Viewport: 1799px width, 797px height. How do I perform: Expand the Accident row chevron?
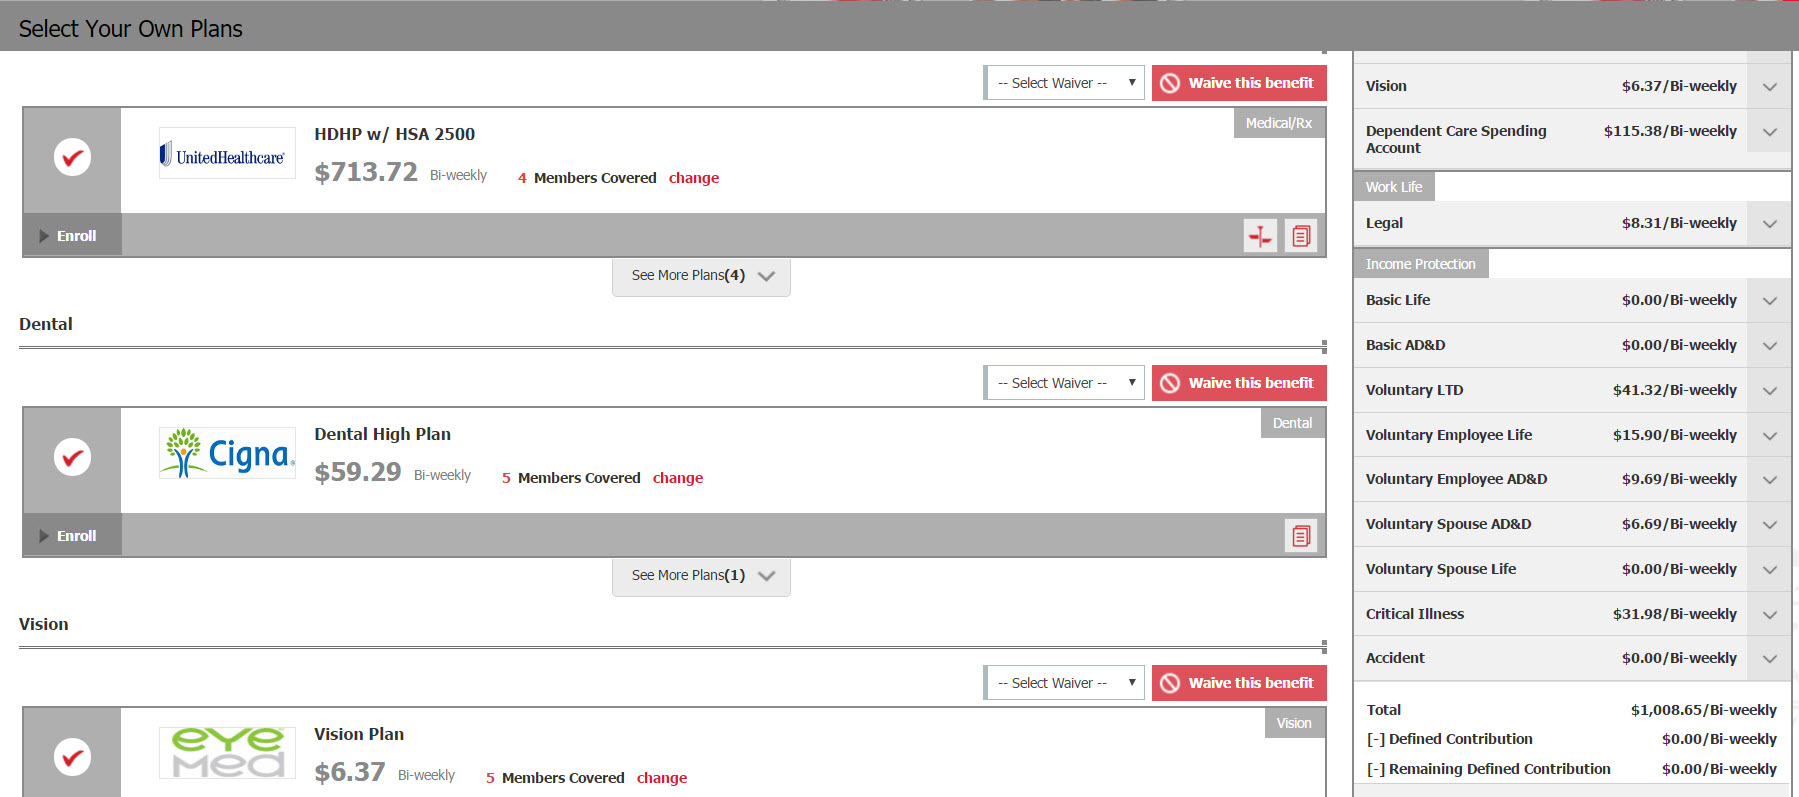click(x=1769, y=659)
